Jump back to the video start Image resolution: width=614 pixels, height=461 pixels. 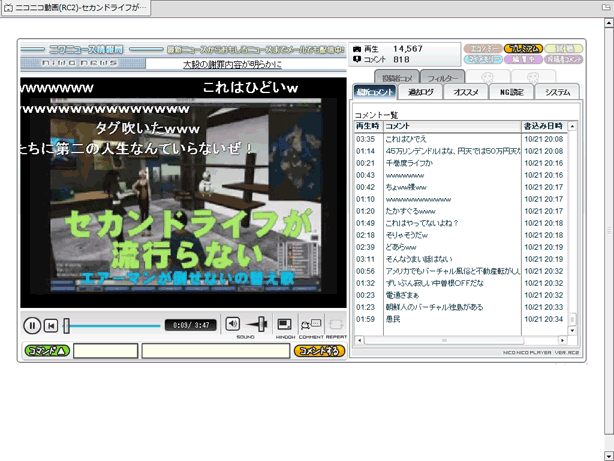coord(51,325)
